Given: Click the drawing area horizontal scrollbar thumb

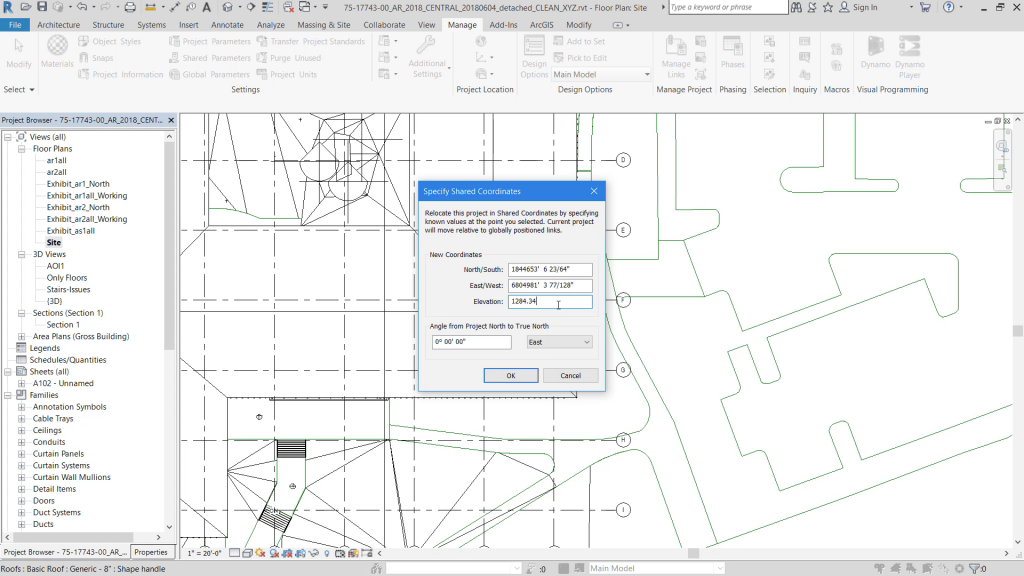Looking at the screenshot, I should click(x=694, y=553).
